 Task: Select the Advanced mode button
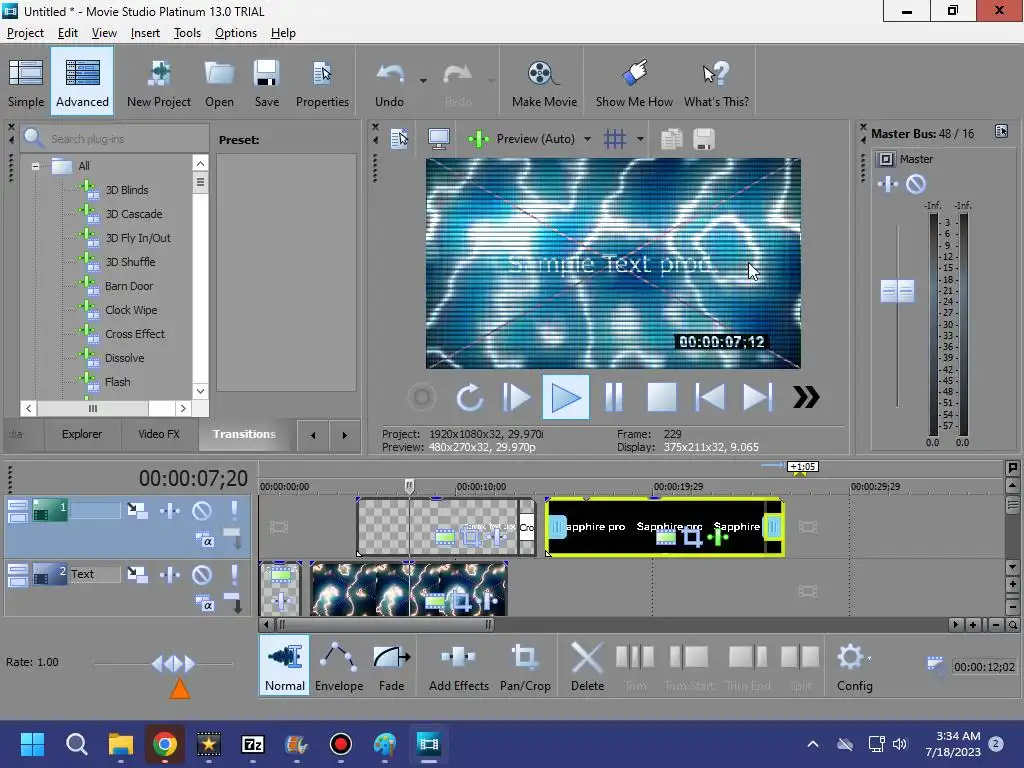pyautogui.click(x=82, y=82)
